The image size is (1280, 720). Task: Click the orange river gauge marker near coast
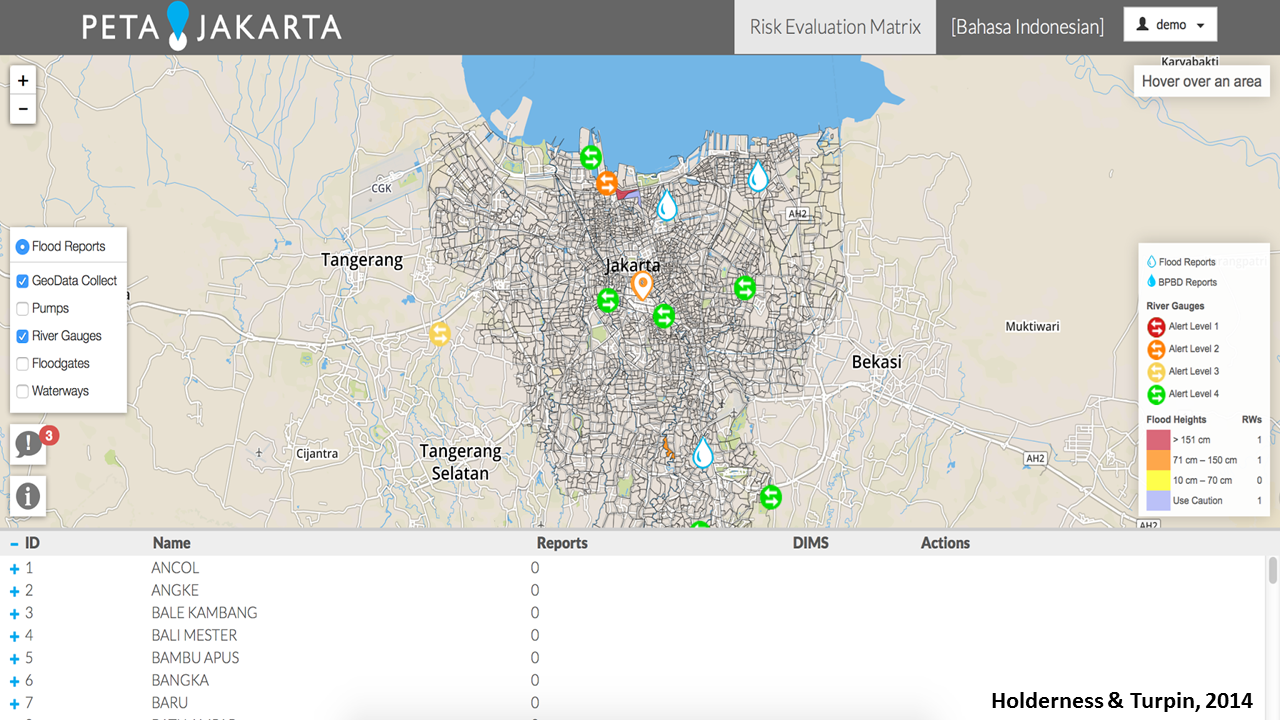[x=607, y=183]
